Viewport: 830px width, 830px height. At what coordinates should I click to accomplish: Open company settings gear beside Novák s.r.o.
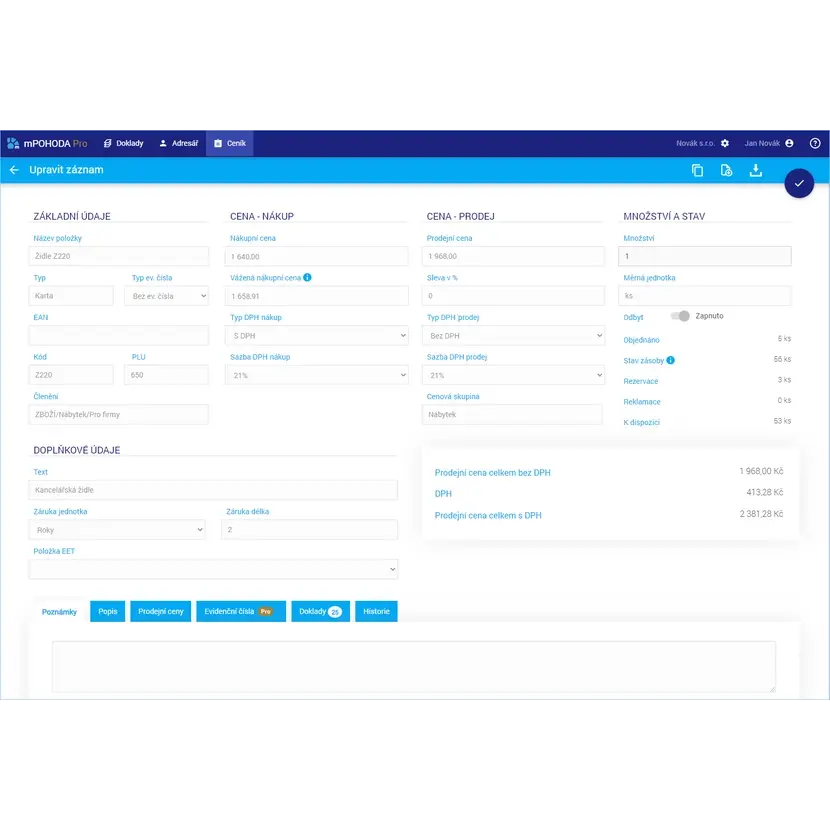pos(725,143)
